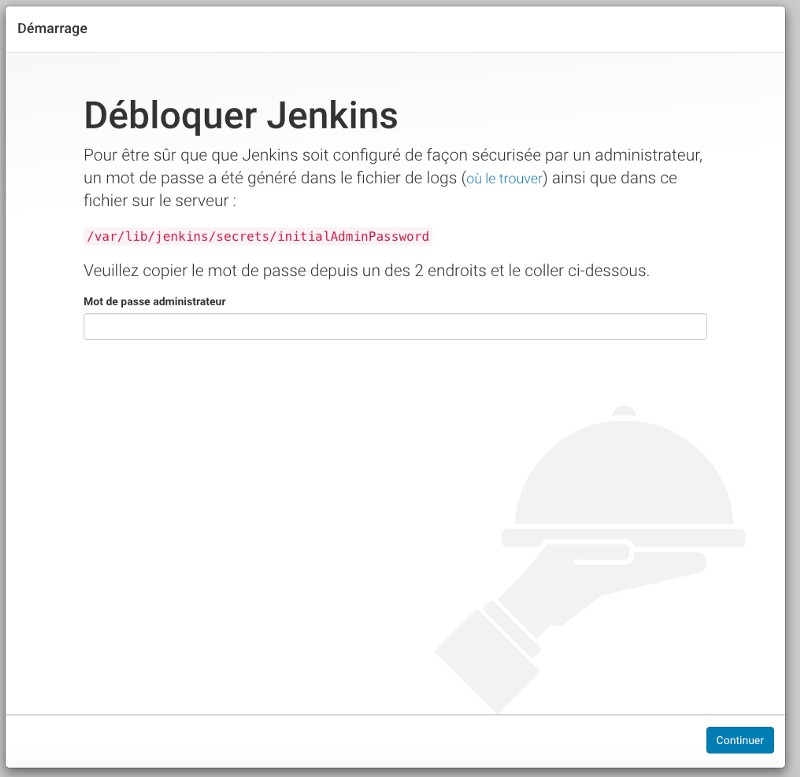This screenshot has height=777, width=800.
Task: Click the 'Débloquer Jenkins' heading
Action: point(241,115)
